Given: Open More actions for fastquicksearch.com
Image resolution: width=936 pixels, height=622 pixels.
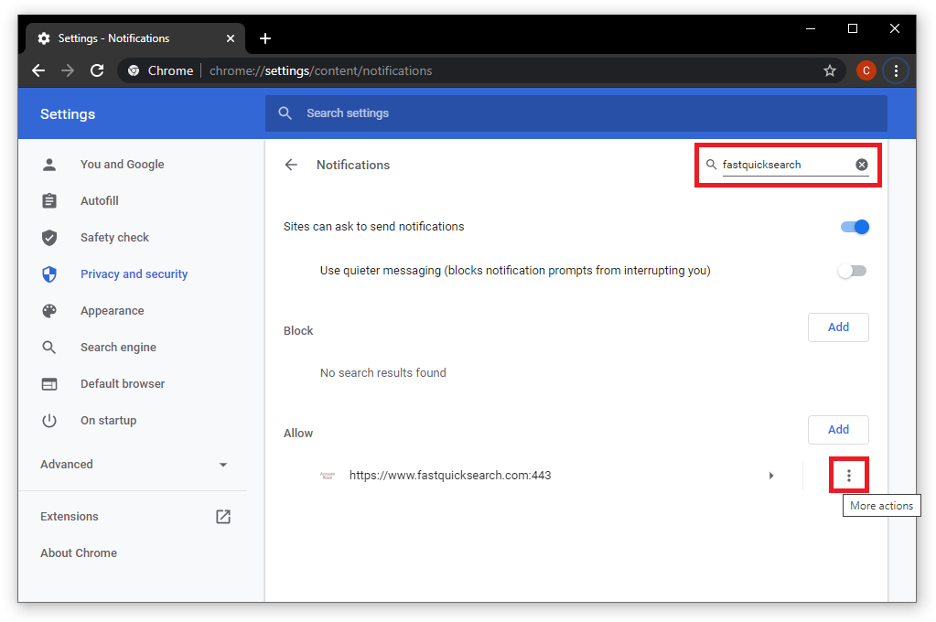Looking at the screenshot, I should [x=849, y=476].
